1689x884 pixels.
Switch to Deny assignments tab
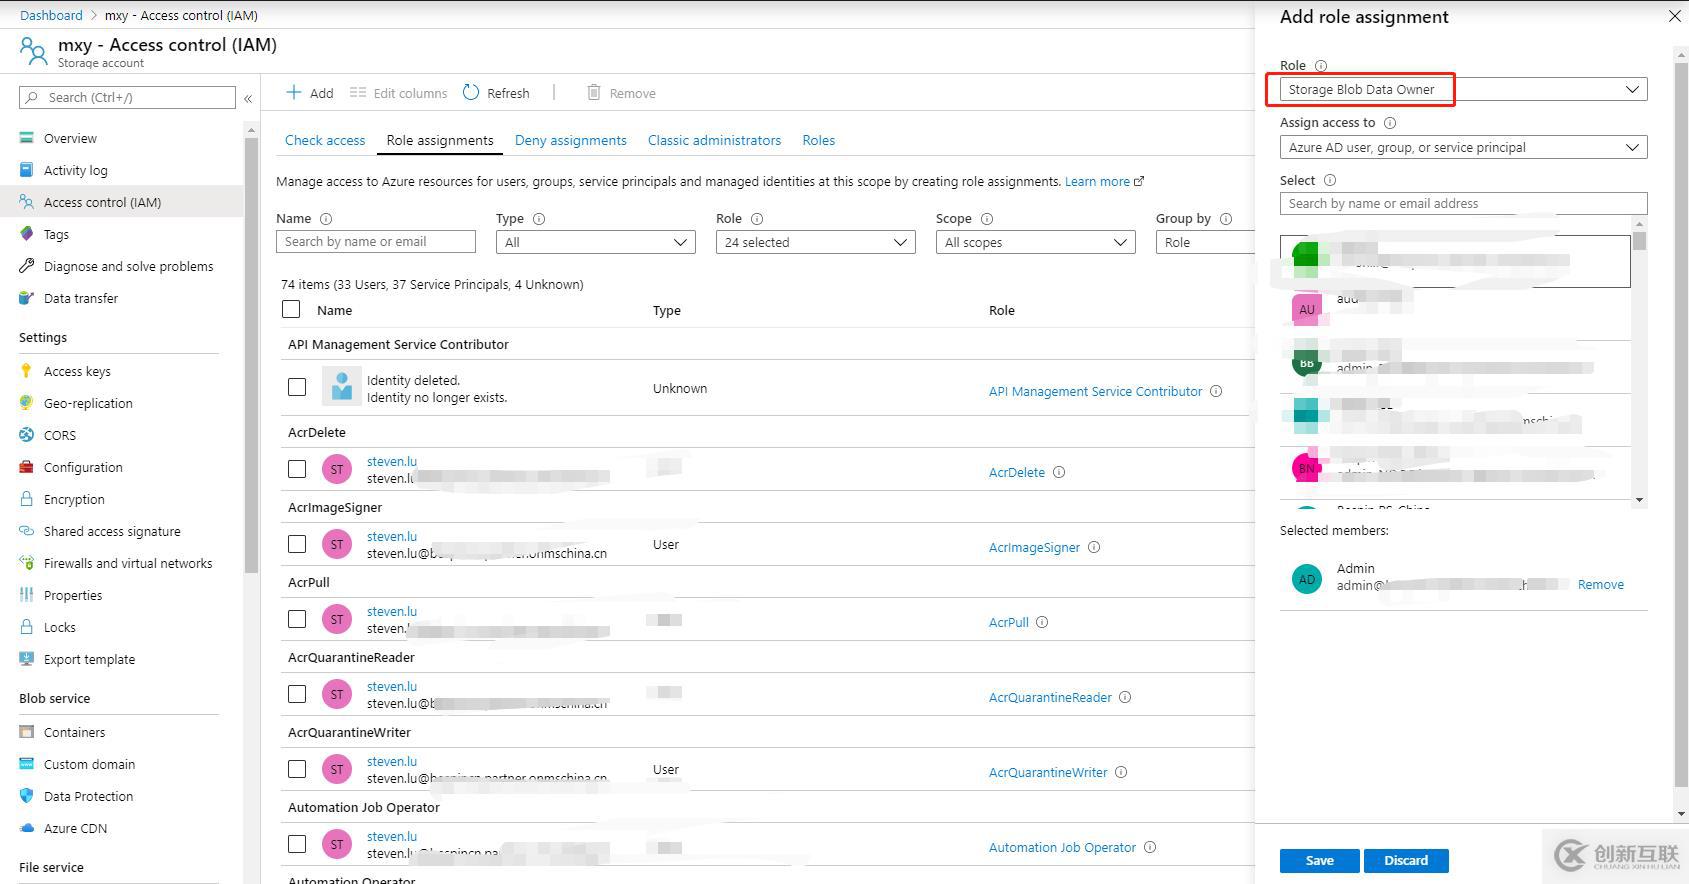[x=571, y=140]
